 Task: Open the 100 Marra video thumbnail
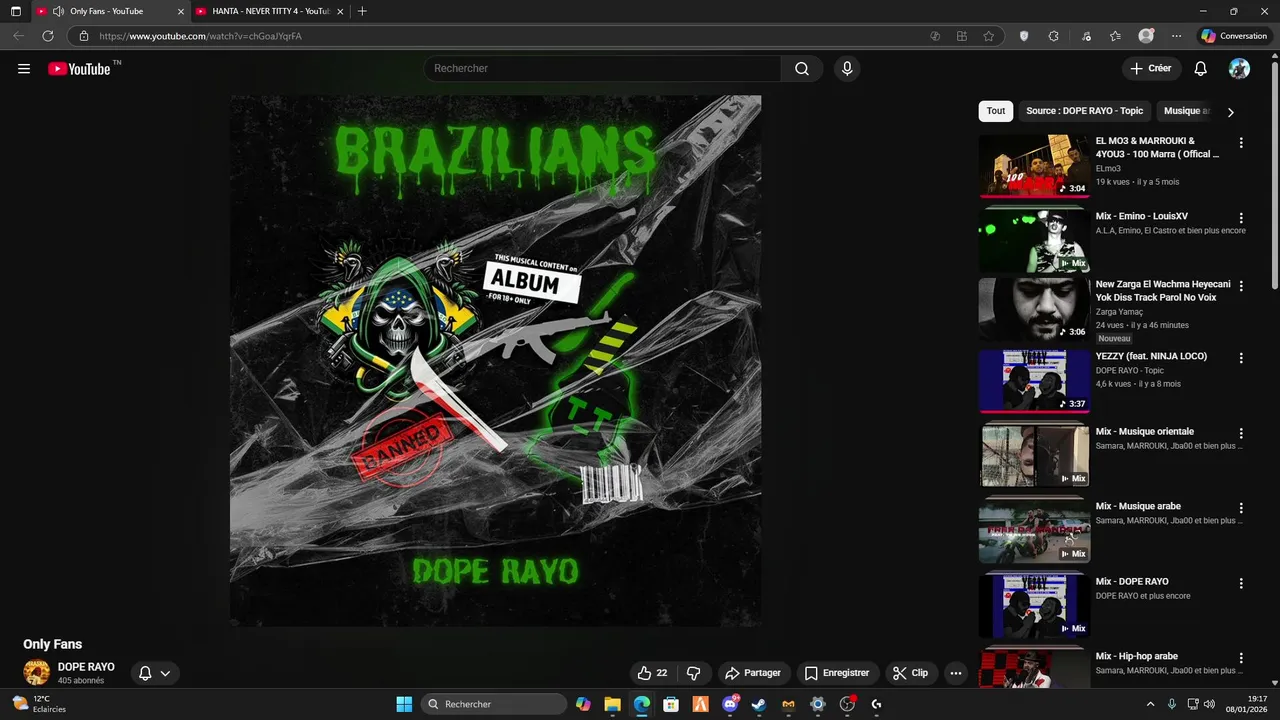tap(1034, 165)
